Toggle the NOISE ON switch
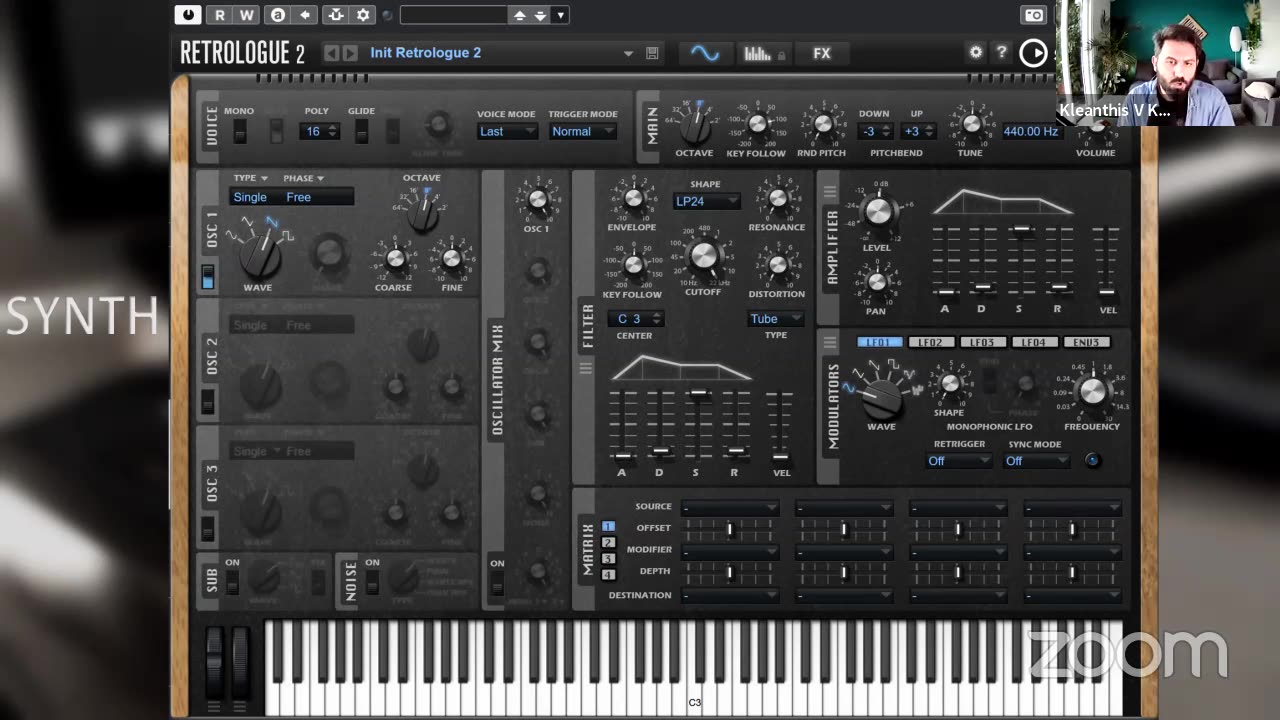The width and height of the screenshot is (1280, 720). coord(372,581)
